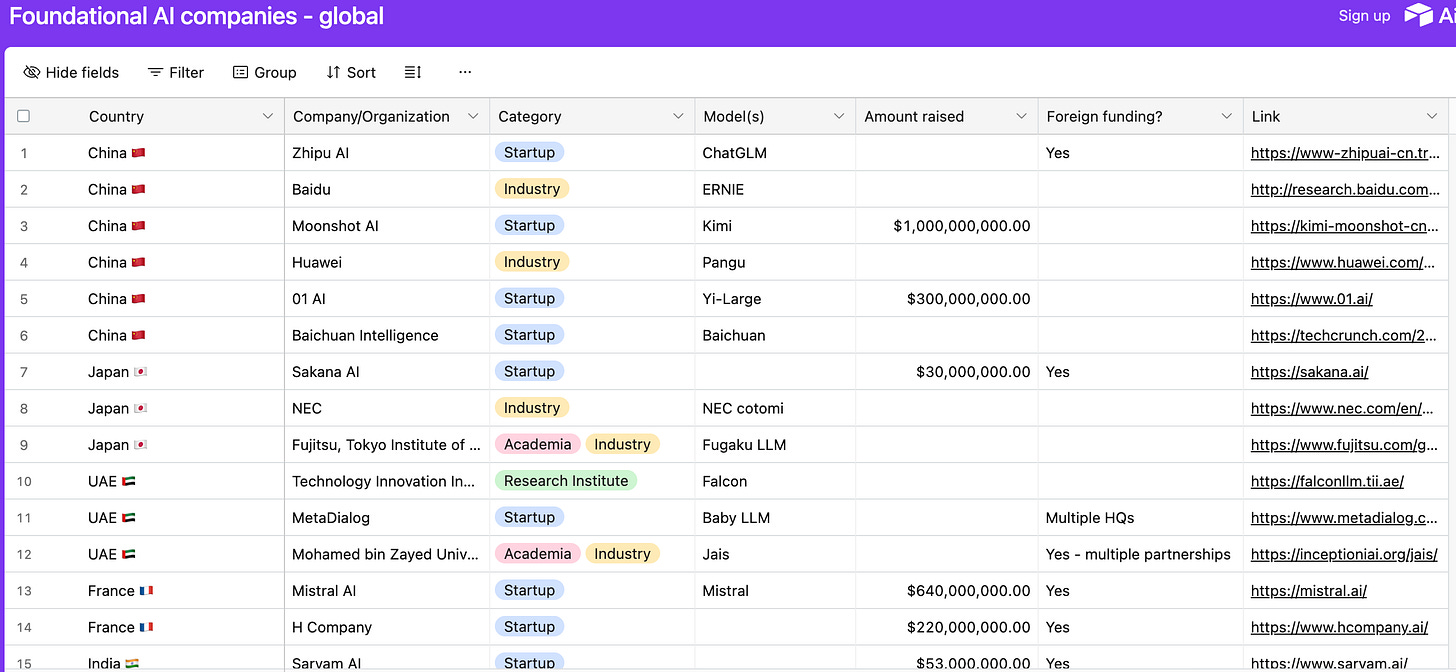Open the research.baidu.com link
The width and height of the screenshot is (1456, 672).
(x=1345, y=189)
